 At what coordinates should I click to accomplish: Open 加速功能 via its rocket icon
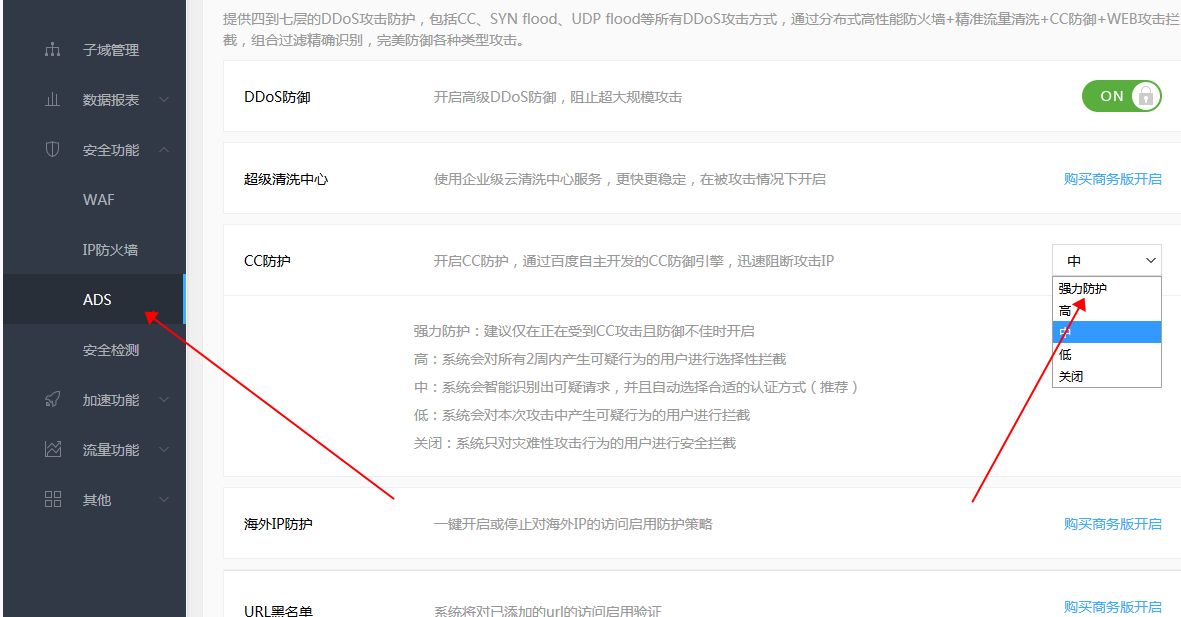(x=53, y=399)
